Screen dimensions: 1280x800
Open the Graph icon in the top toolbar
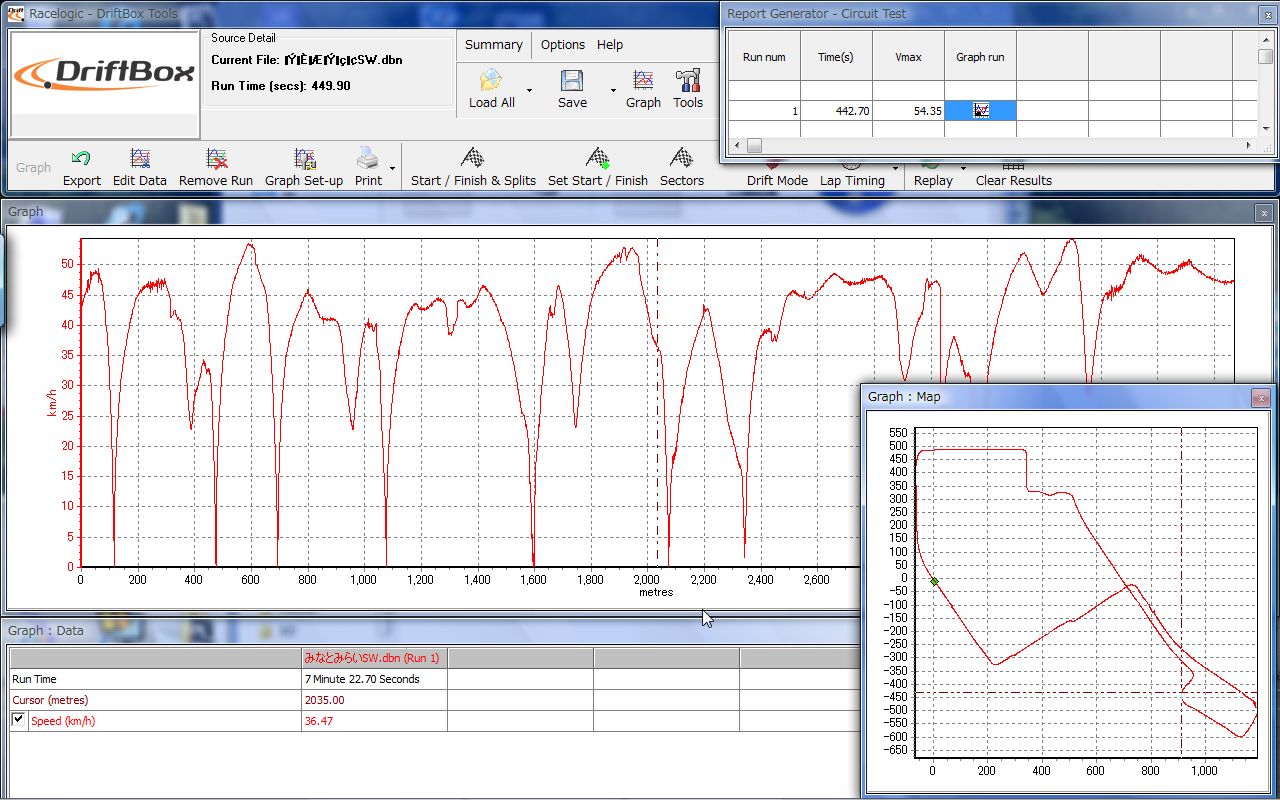(x=643, y=81)
